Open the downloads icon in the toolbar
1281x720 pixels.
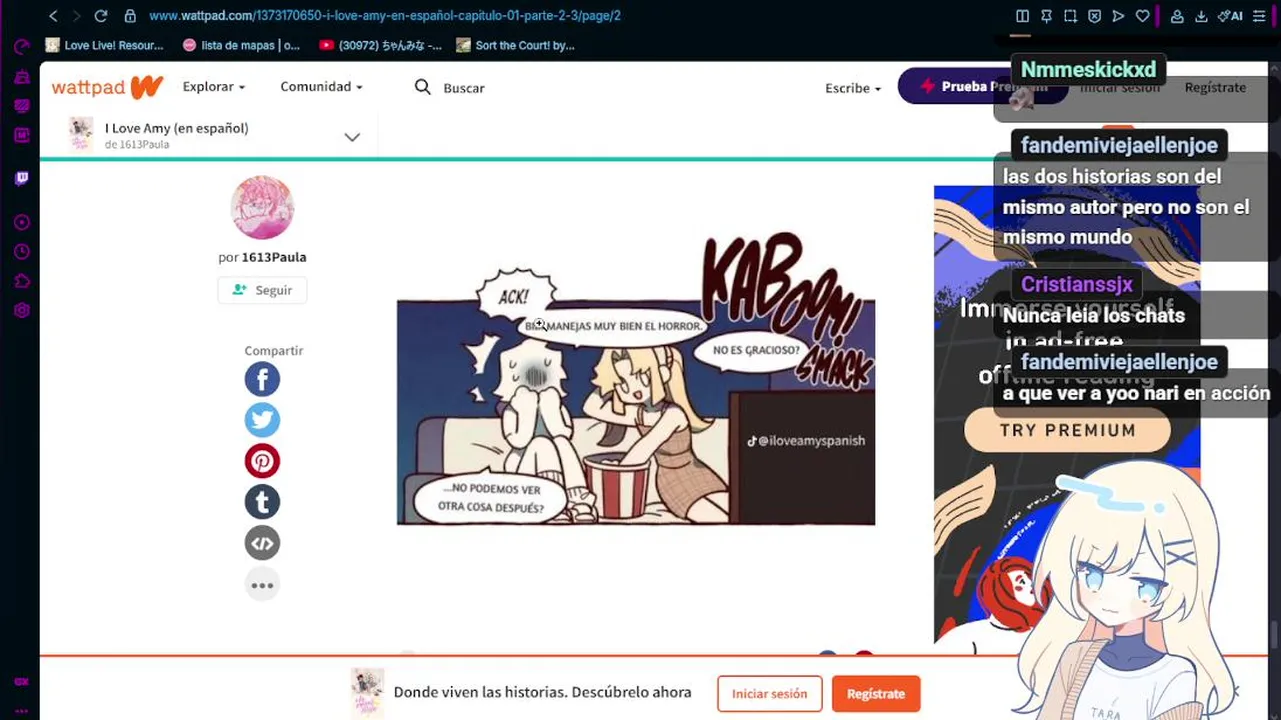(x=1201, y=16)
